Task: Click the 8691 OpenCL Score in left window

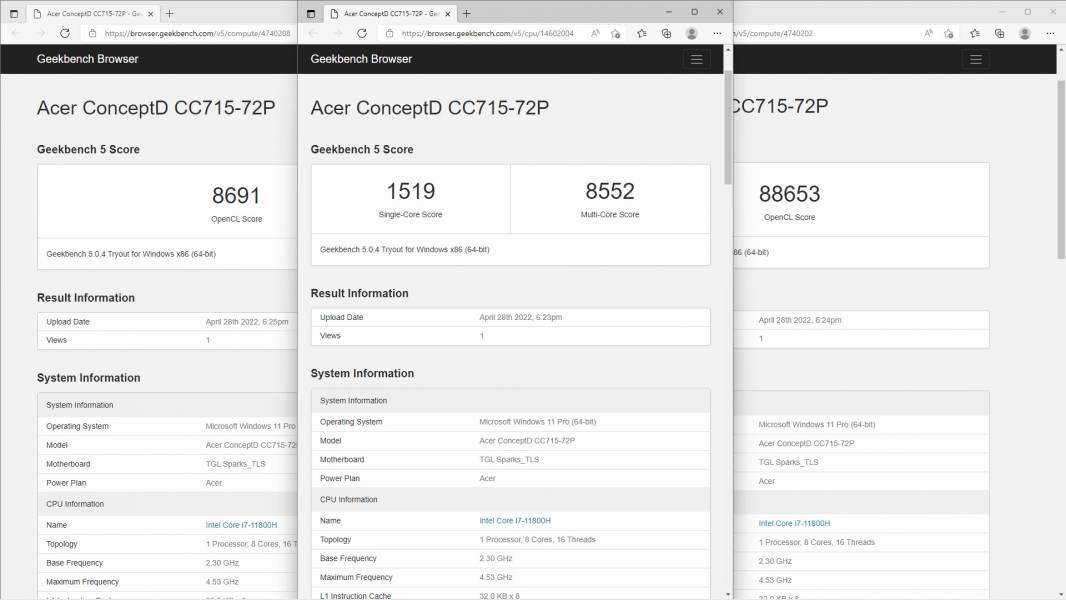Action: point(236,196)
